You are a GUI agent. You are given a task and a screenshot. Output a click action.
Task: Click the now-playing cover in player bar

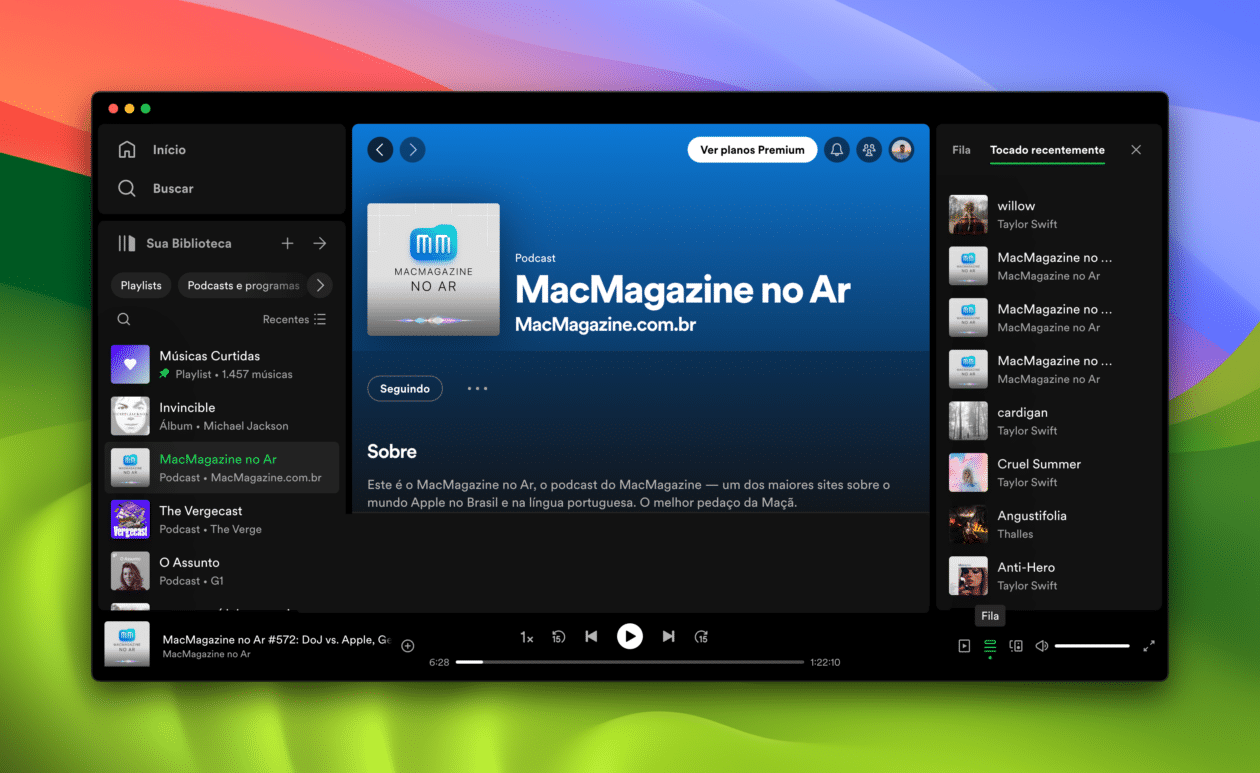[127, 645]
